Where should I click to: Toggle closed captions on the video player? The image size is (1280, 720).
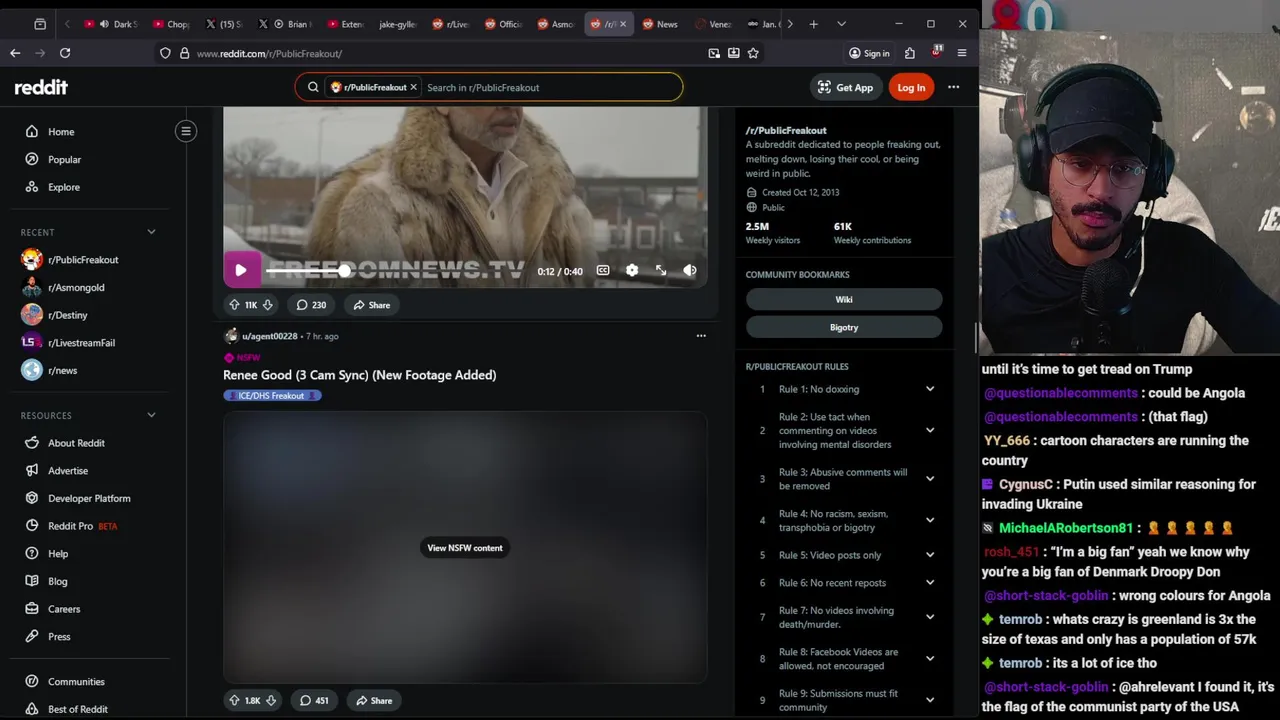click(603, 270)
